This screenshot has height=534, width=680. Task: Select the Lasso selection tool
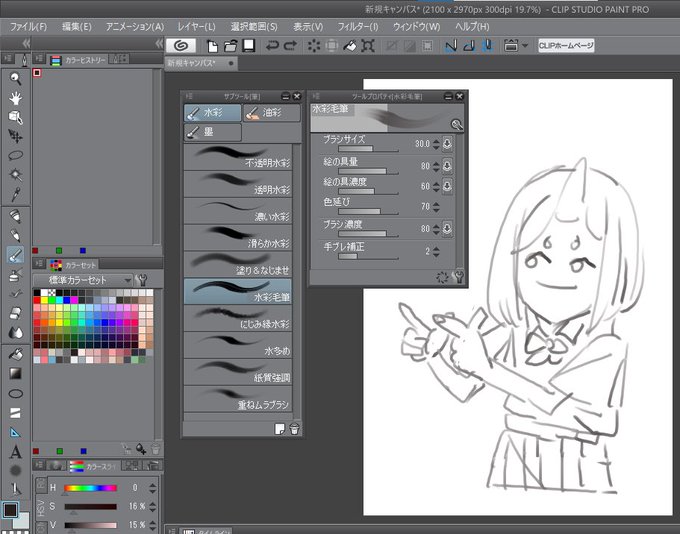coord(16,155)
